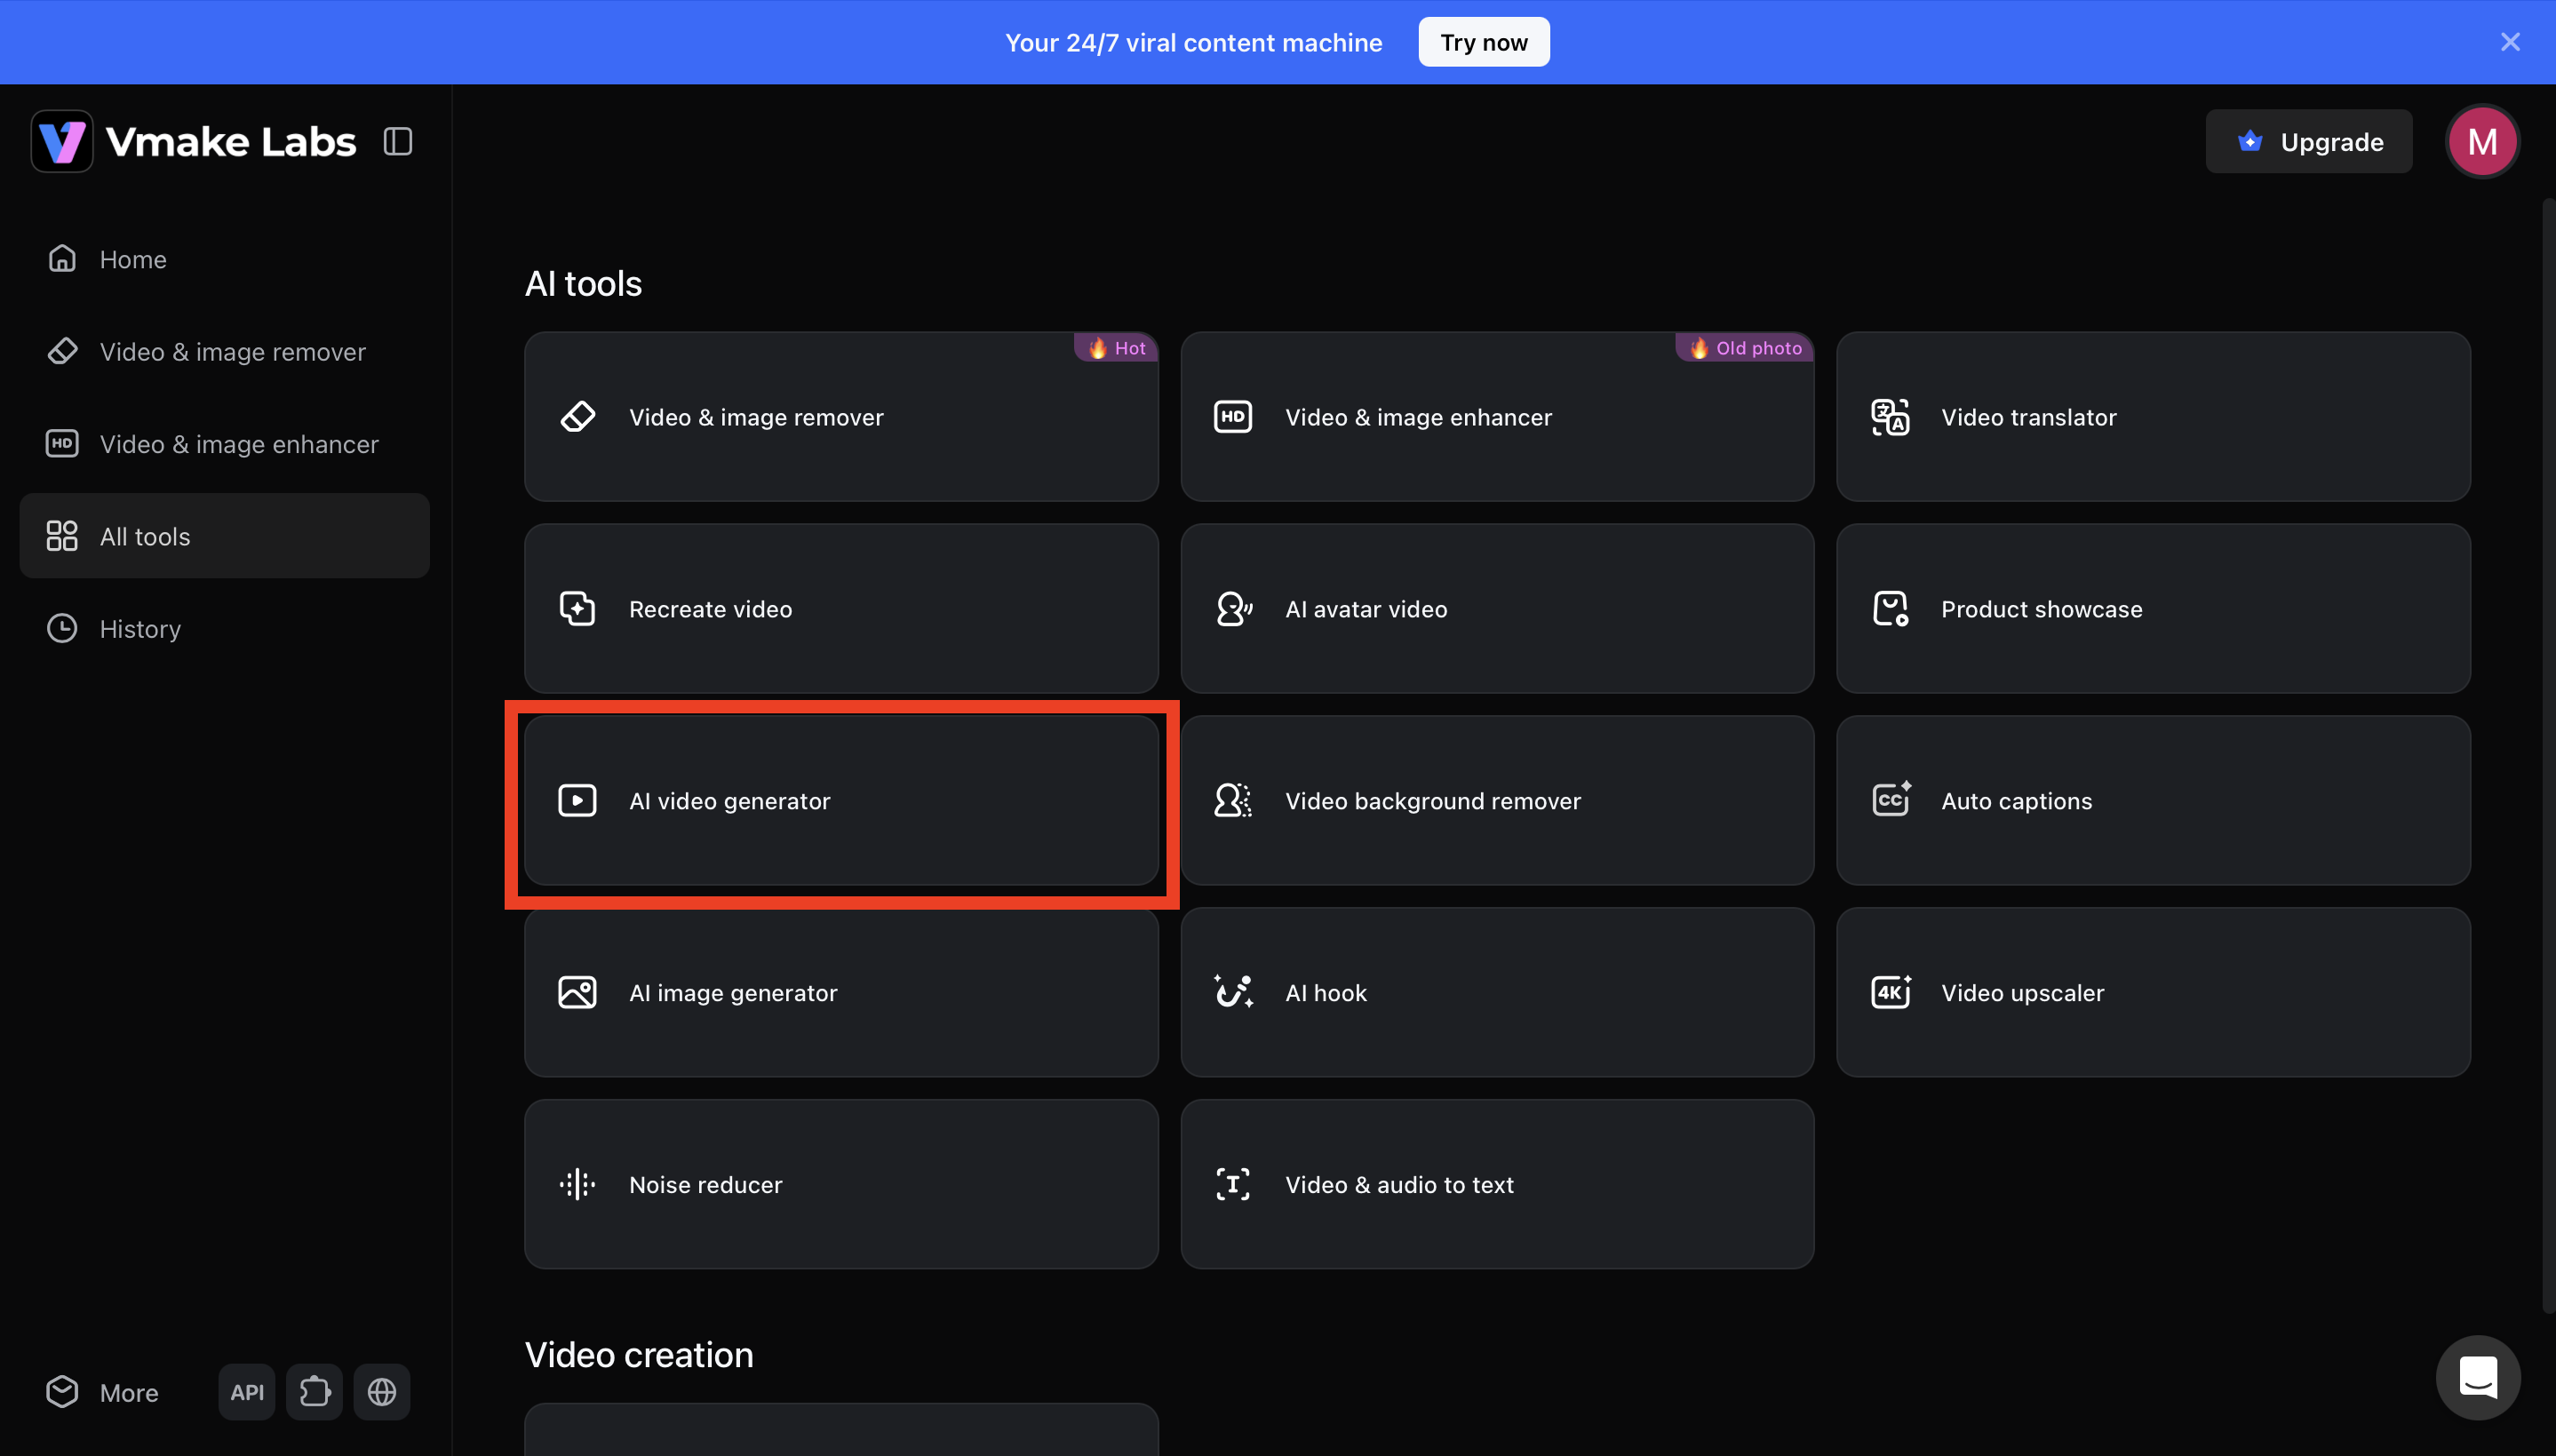This screenshot has height=1456, width=2556.
Task: Click the HD icon in the enhancer card
Action: tap(1233, 417)
